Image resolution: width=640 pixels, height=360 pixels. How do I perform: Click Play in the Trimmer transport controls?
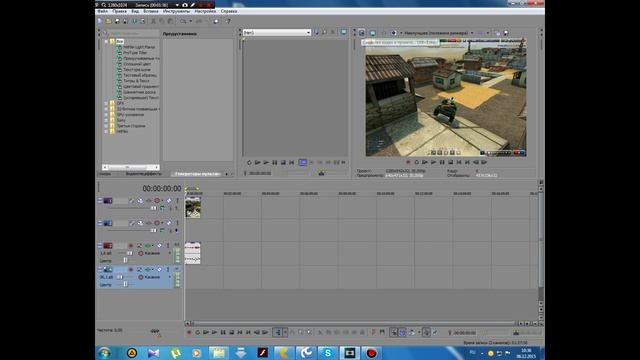(x=266, y=162)
